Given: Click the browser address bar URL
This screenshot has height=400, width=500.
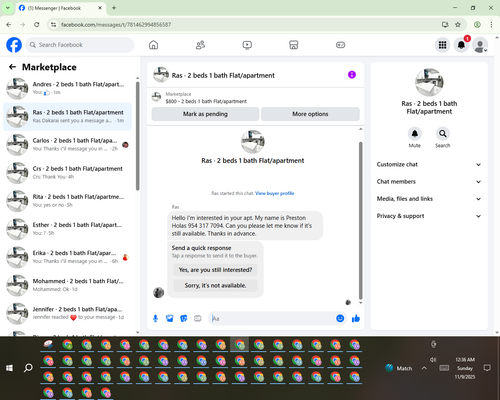Looking at the screenshot, I should (116, 25).
